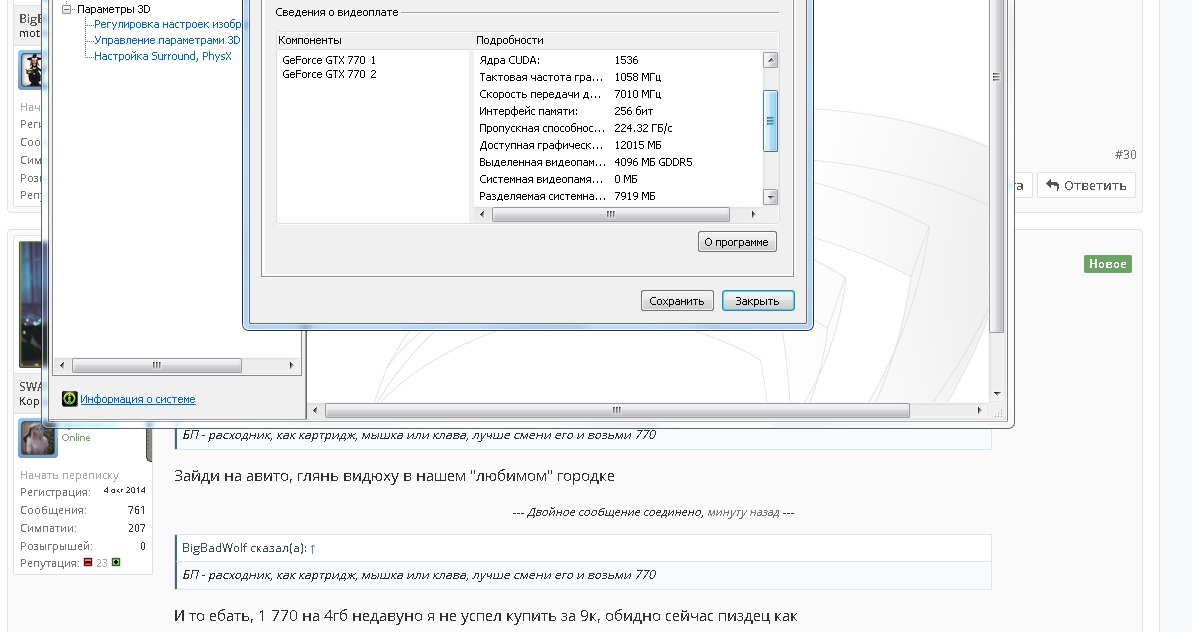Click main panel bottom scroll-right arrow
The image size is (1192, 632).
point(979,411)
